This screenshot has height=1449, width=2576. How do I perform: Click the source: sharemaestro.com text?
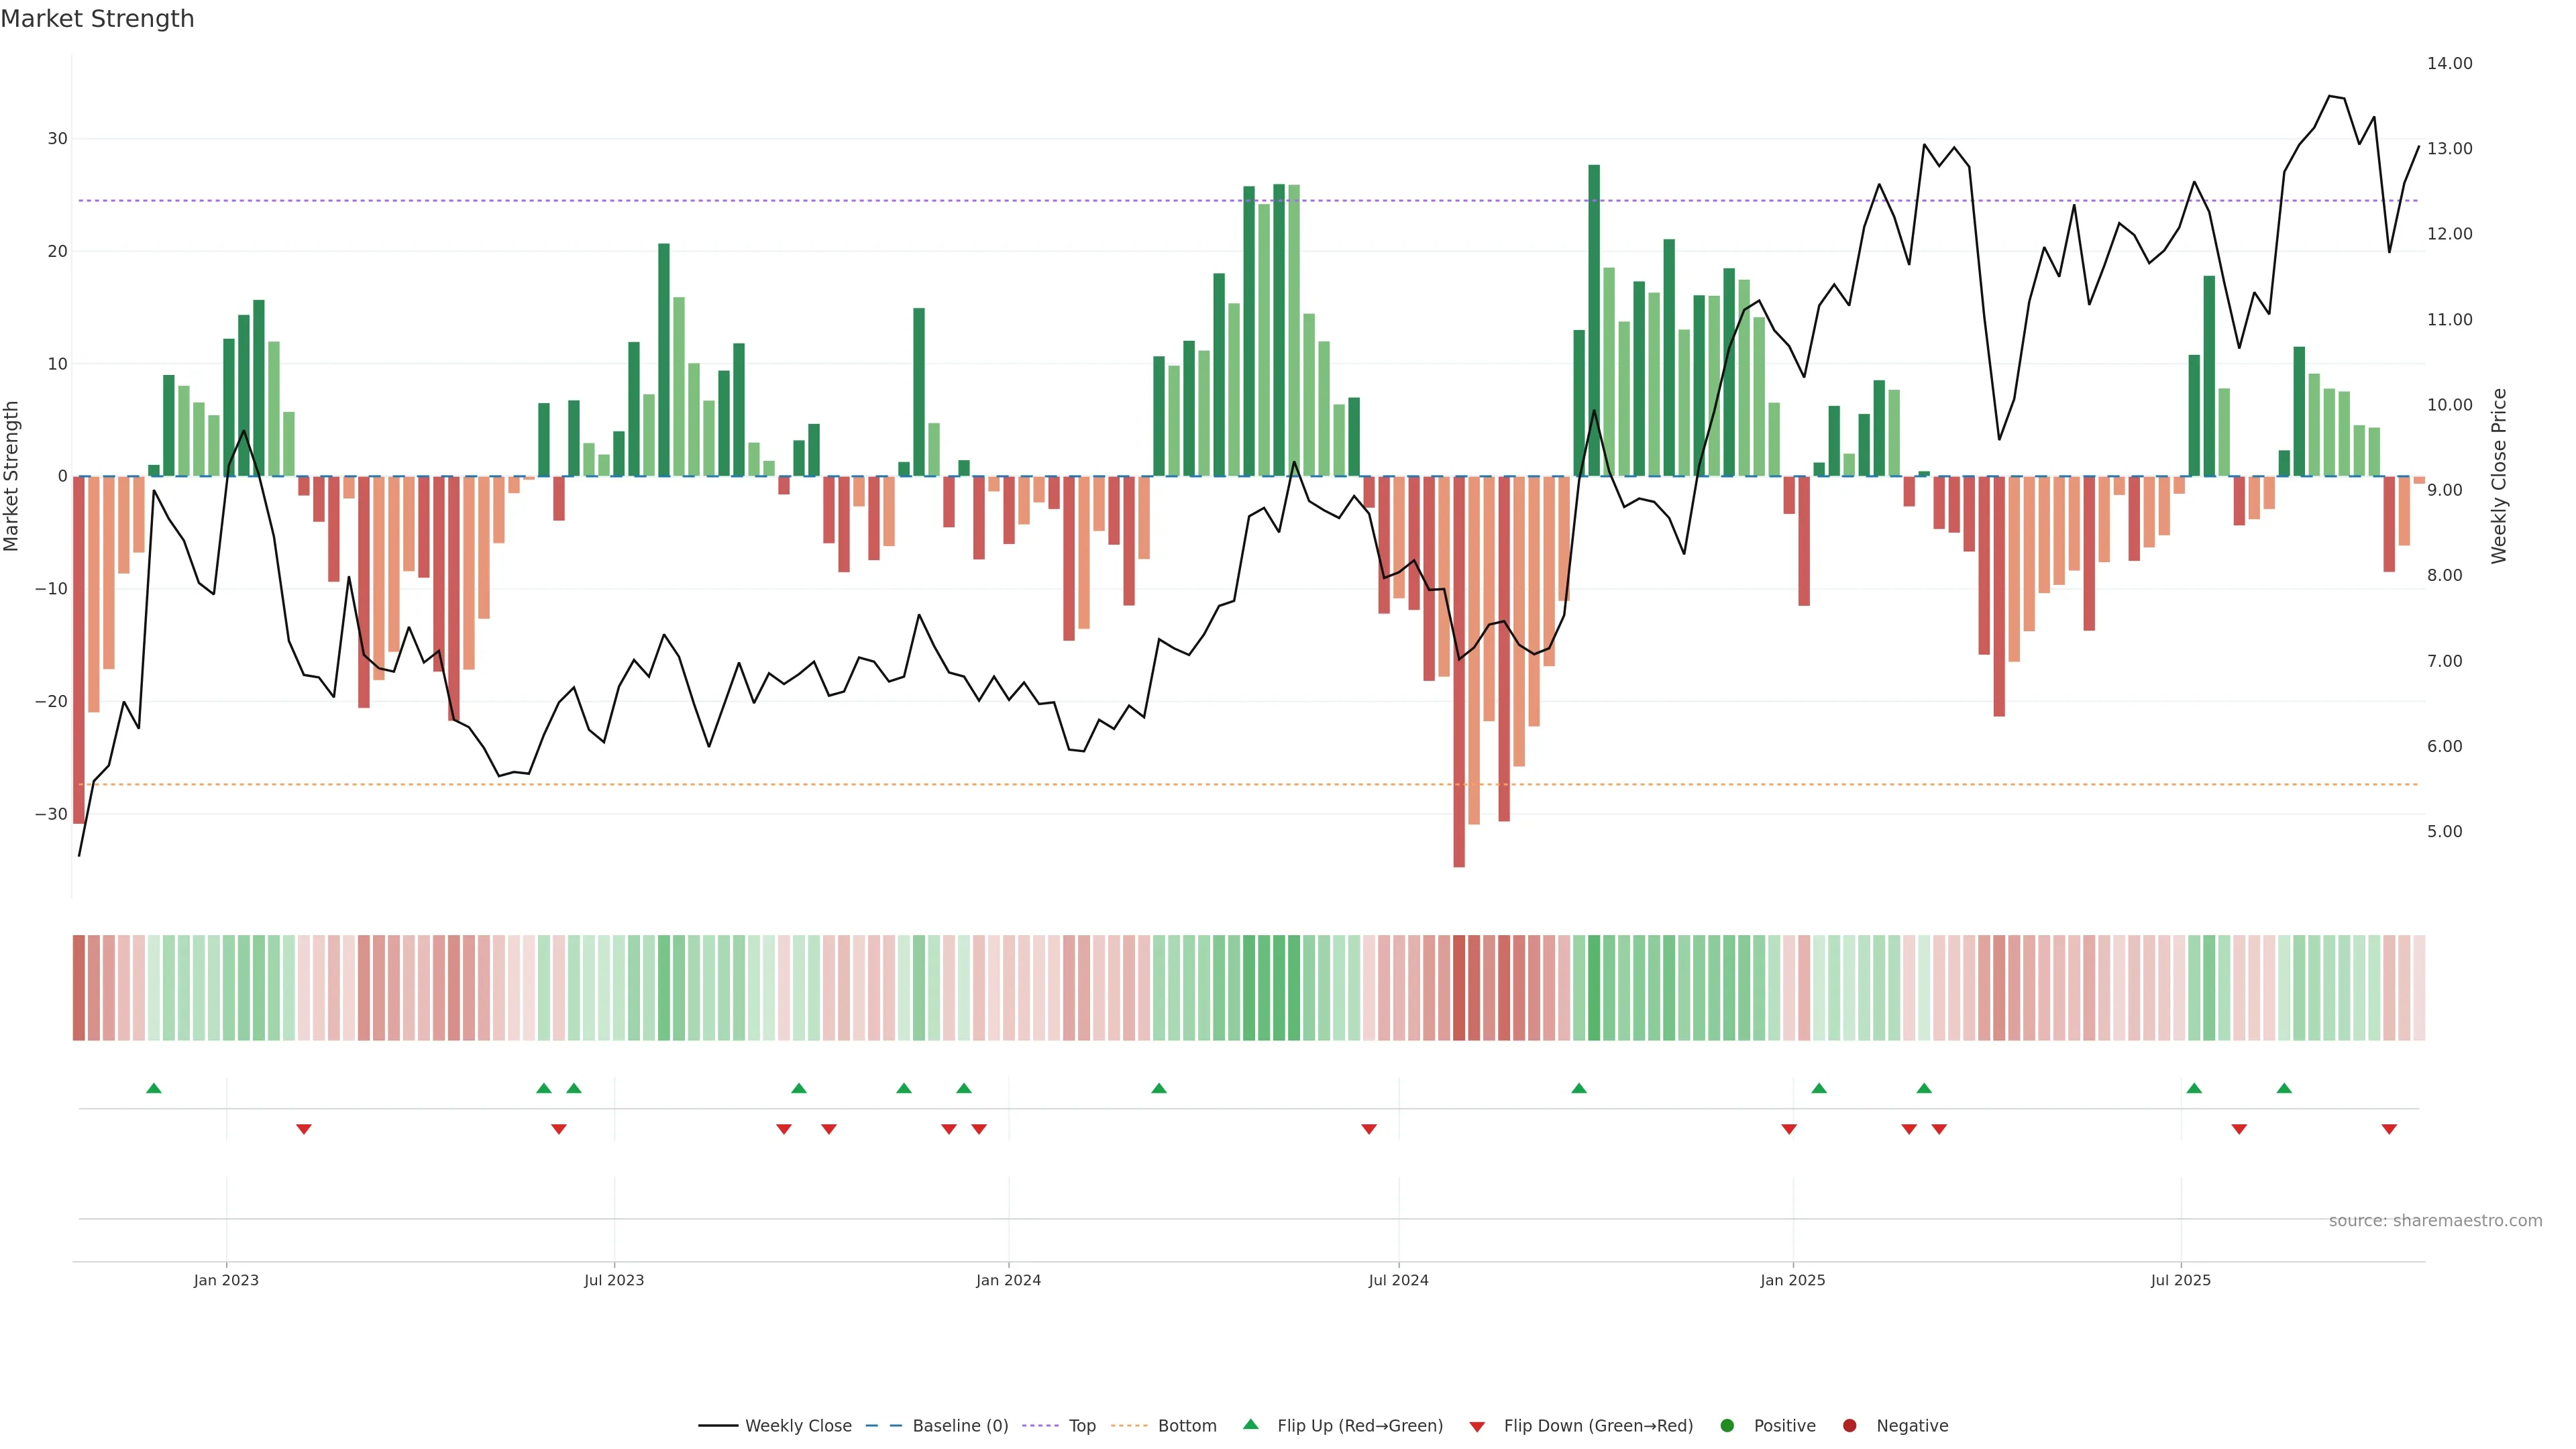pyautogui.click(x=2435, y=1221)
